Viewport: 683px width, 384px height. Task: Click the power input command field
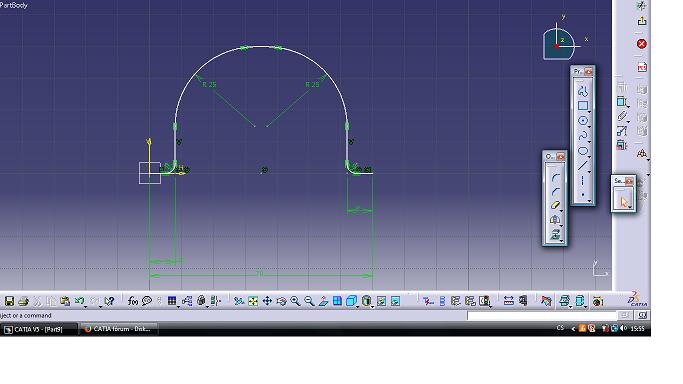pyautogui.click(x=542, y=316)
